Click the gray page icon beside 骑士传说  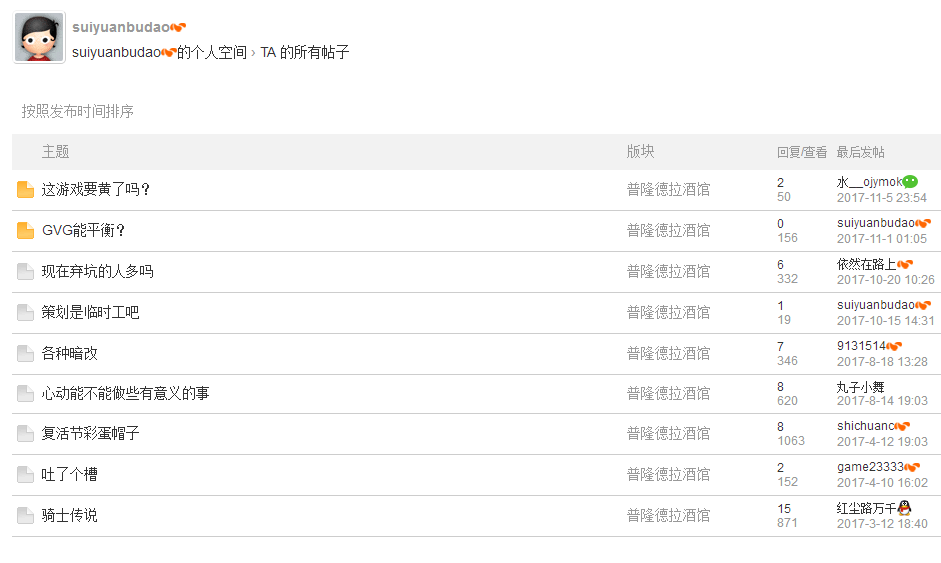point(25,516)
